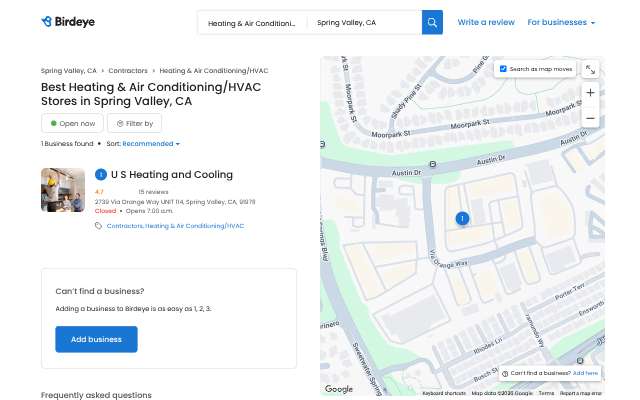This screenshot has width=640, height=400.
Task: Click the Contractors category tag link
Action: tap(125, 226)
